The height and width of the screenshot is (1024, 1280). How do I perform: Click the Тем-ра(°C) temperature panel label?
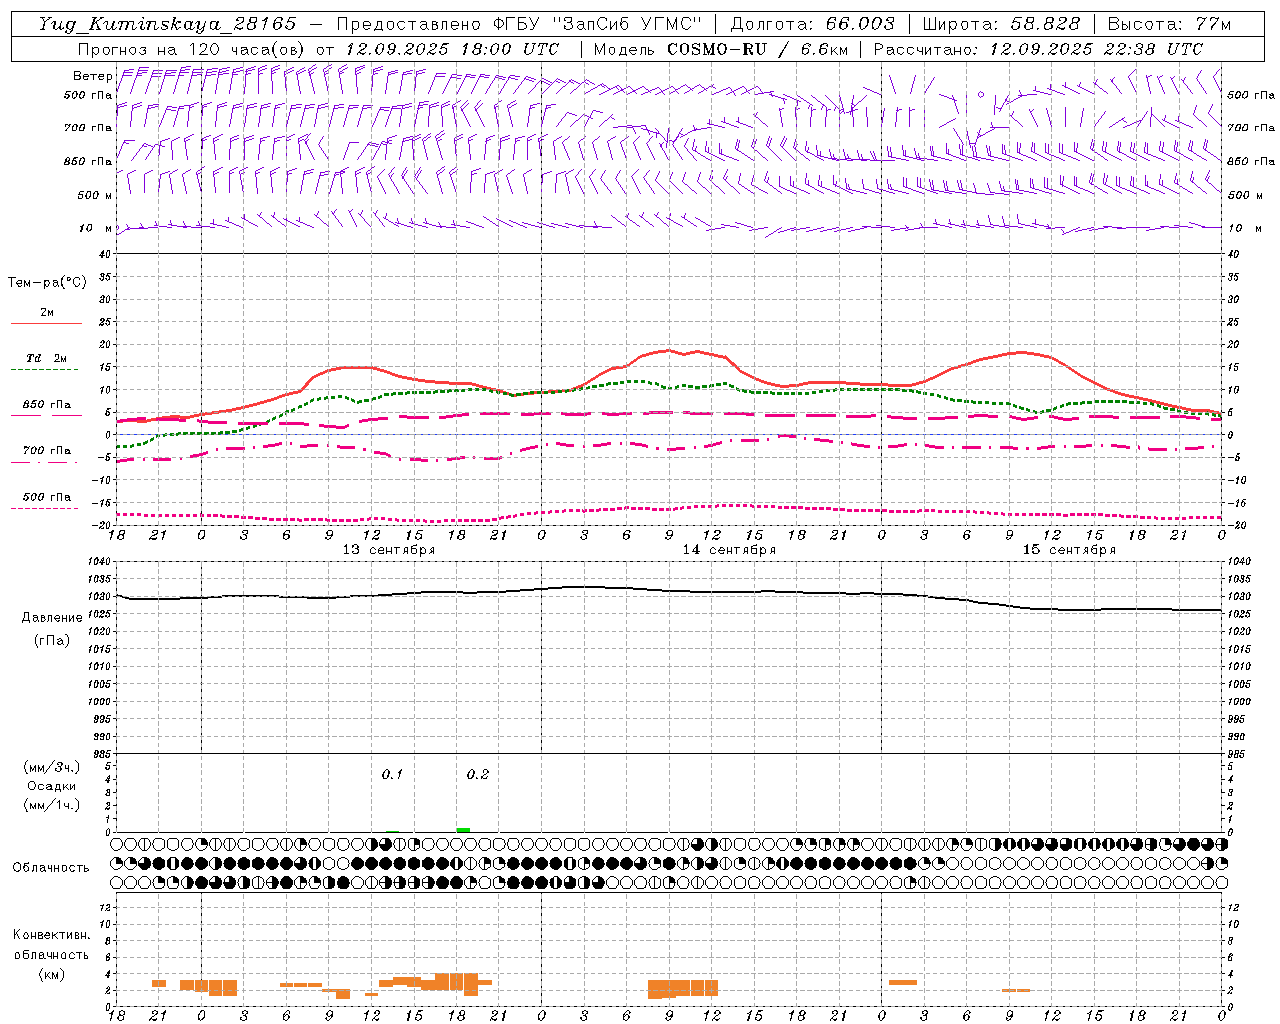tap(47, 283)
